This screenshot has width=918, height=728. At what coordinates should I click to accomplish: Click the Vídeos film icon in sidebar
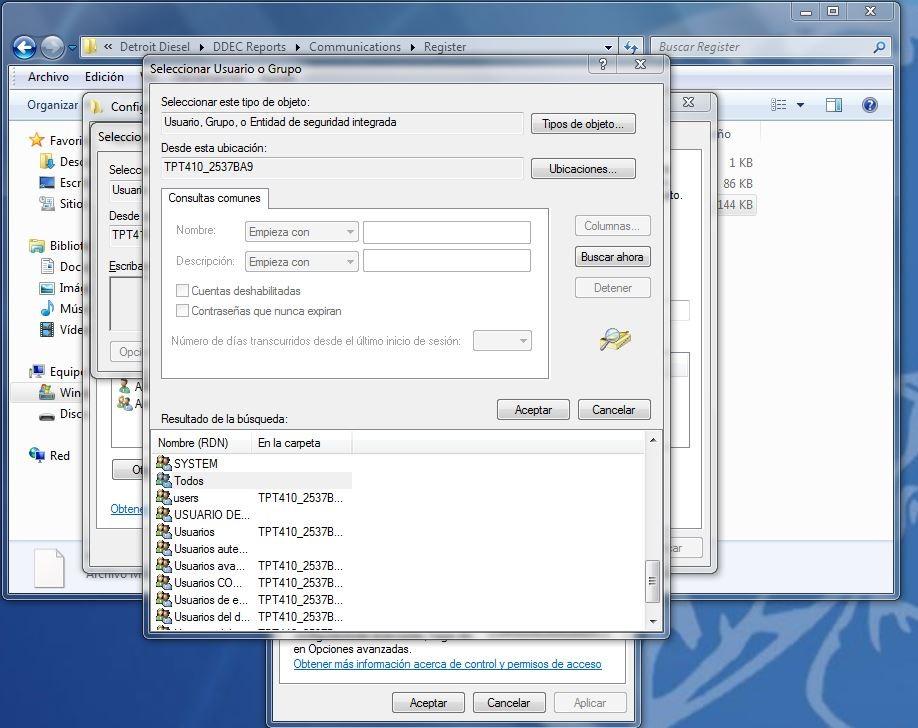tap(47, 330)
